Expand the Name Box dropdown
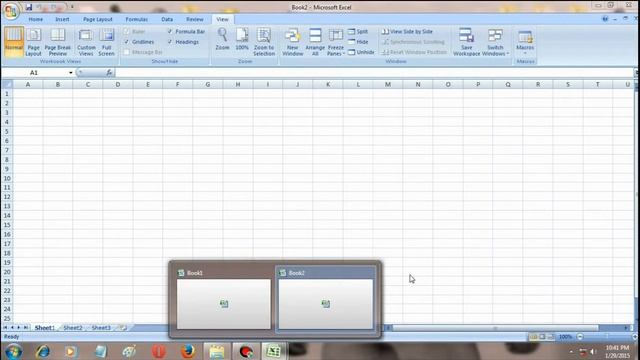 71,73
